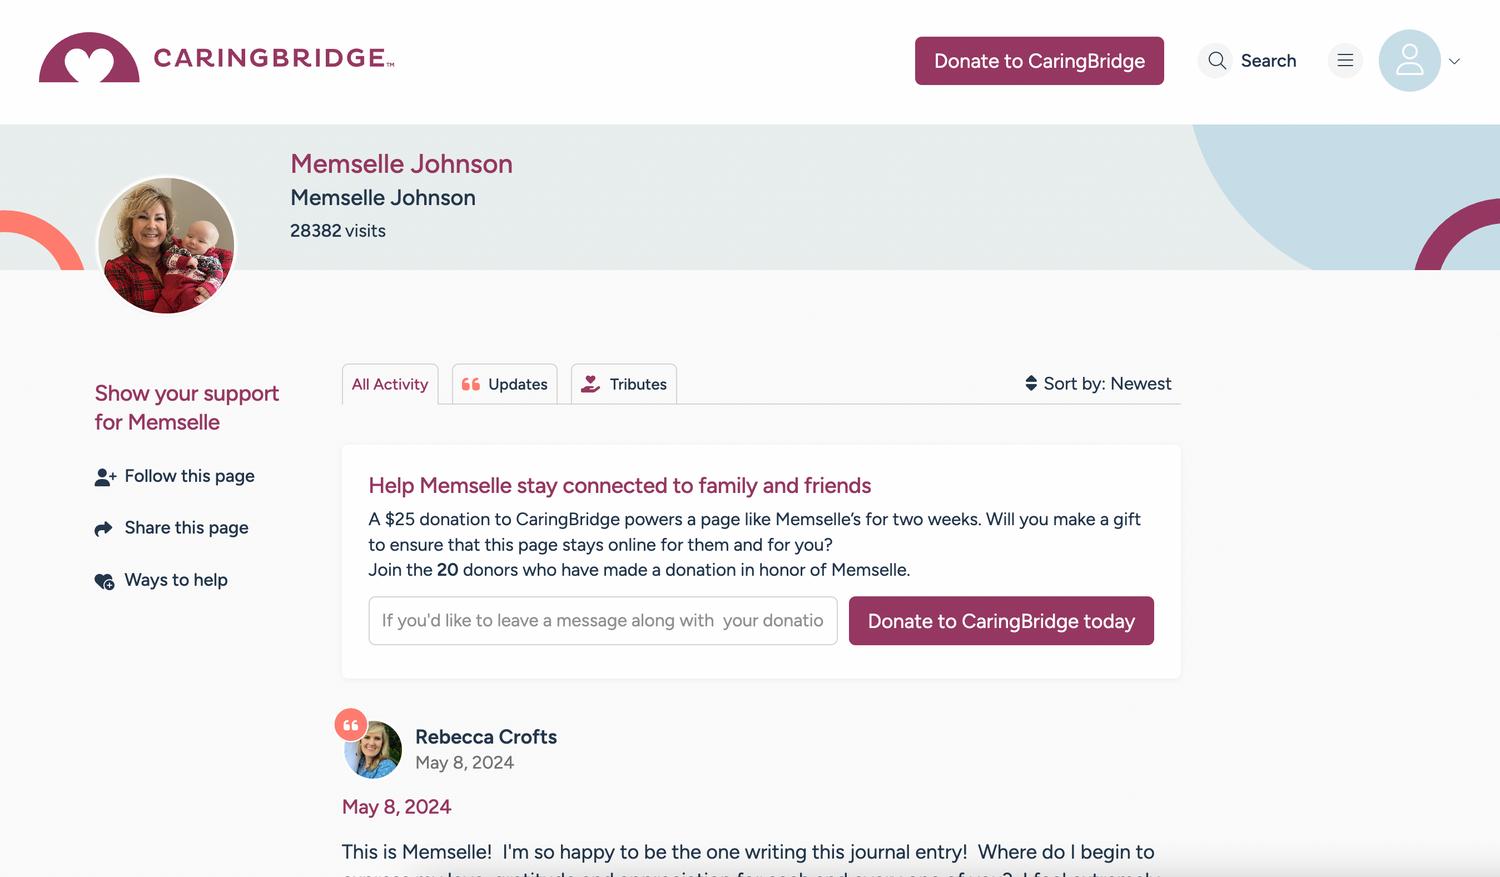Click the user account avatar icon
This screenshot has width=1500, height=877.
point(1409,61)
